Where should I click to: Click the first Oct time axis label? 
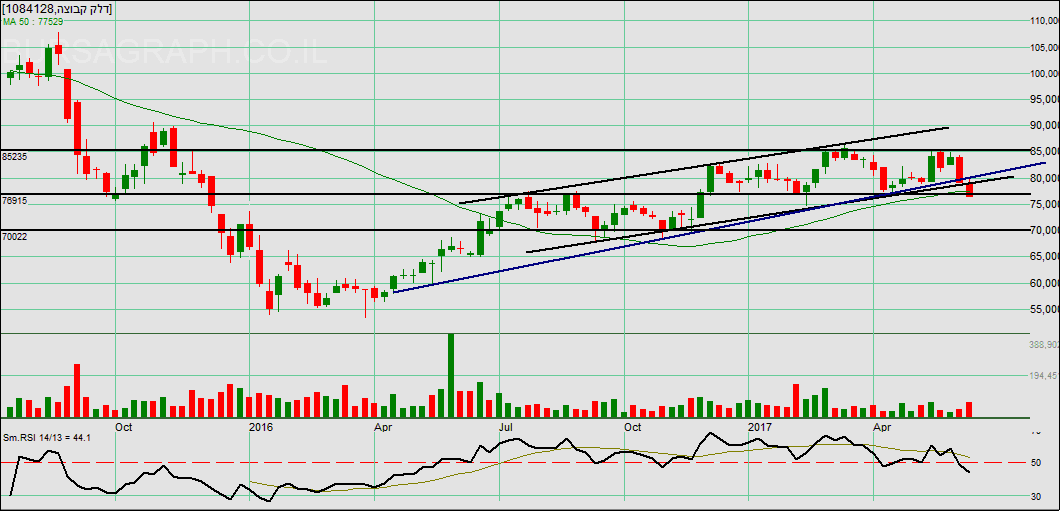tap(124, 427)
